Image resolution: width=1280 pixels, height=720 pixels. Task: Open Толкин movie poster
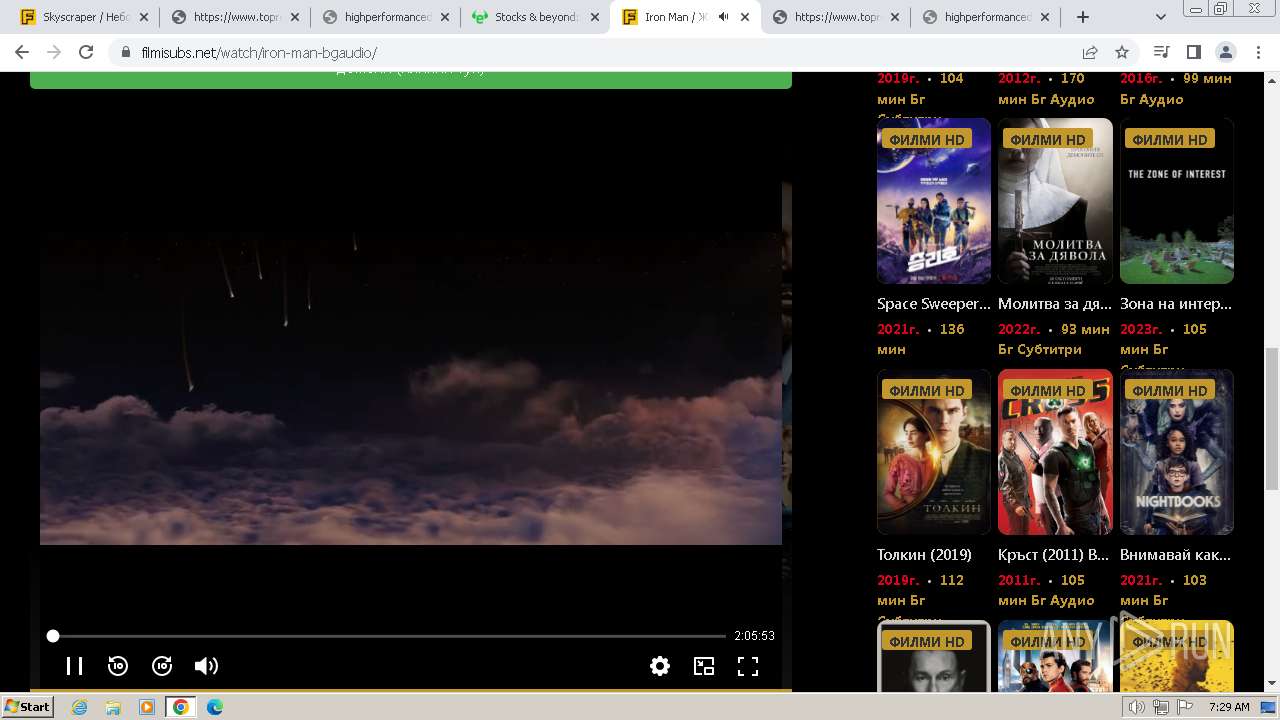click(934, 452)
